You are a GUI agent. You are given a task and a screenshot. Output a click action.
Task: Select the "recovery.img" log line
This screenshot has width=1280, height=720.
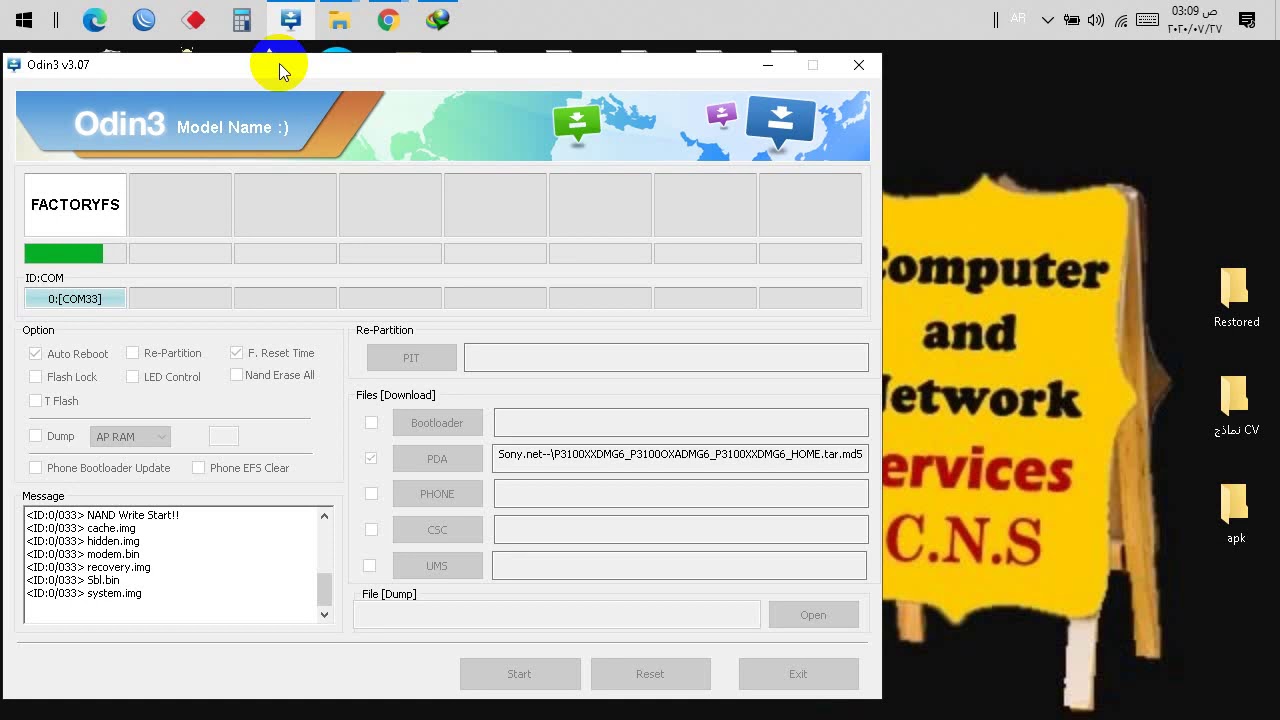[x=89, y=567]
